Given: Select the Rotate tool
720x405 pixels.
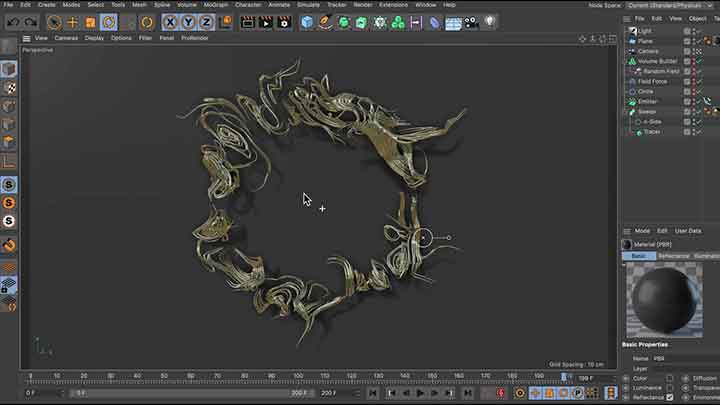Looking at the screenshot, I should (108, 22).
